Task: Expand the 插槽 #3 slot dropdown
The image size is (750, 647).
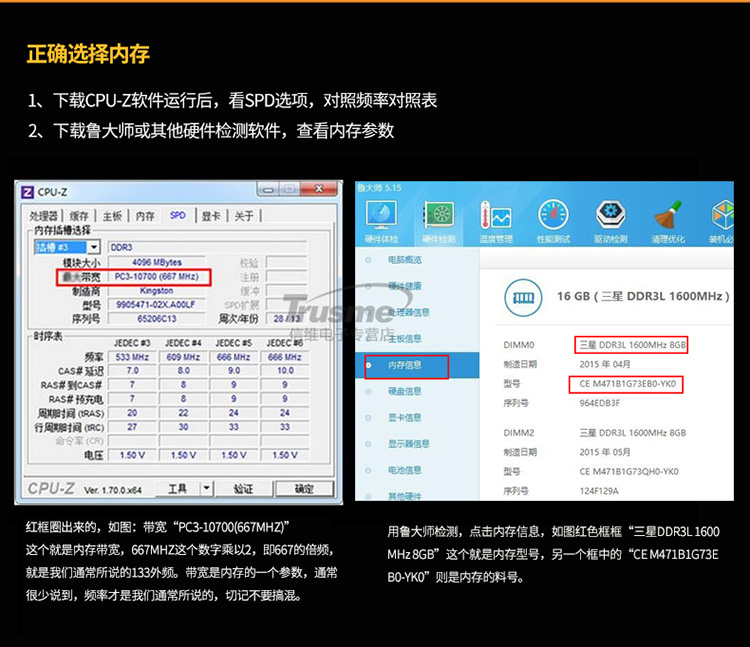Action: click(x=94, y=247)
